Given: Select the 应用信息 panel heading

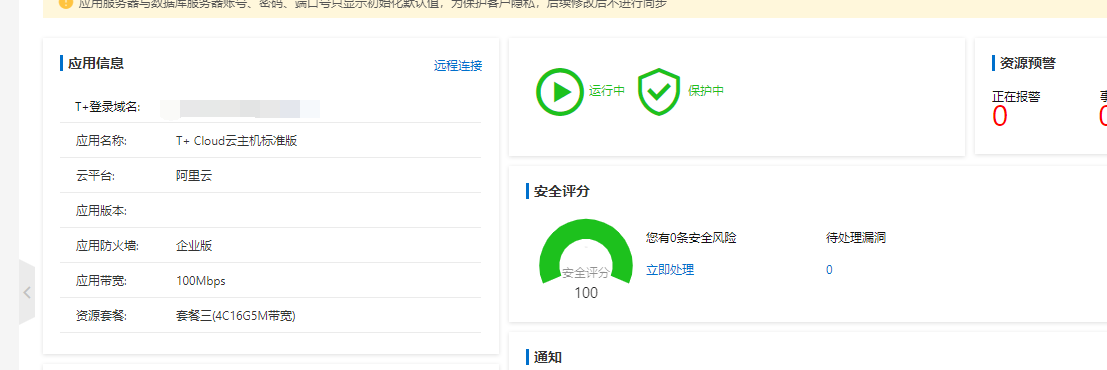Looking at the screenshot, I should click(x=96, y=64).
